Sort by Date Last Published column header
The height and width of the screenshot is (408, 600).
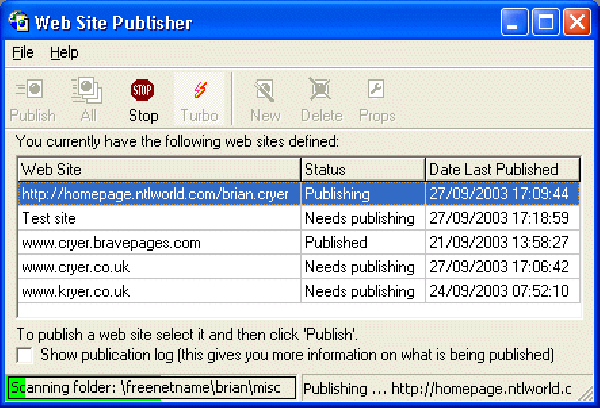503,169
